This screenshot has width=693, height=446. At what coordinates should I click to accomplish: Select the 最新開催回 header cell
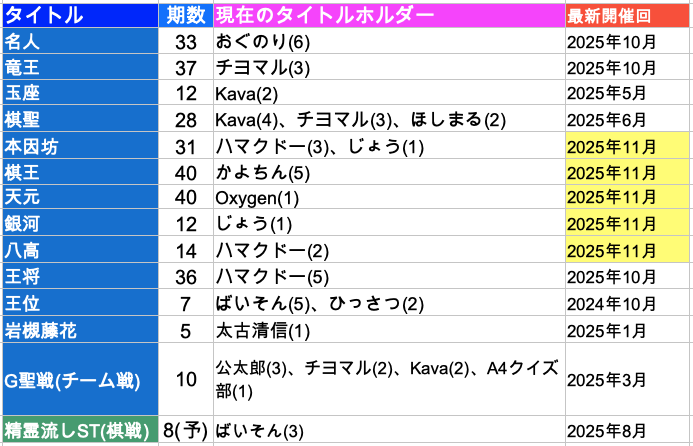[x=628, y=15]
